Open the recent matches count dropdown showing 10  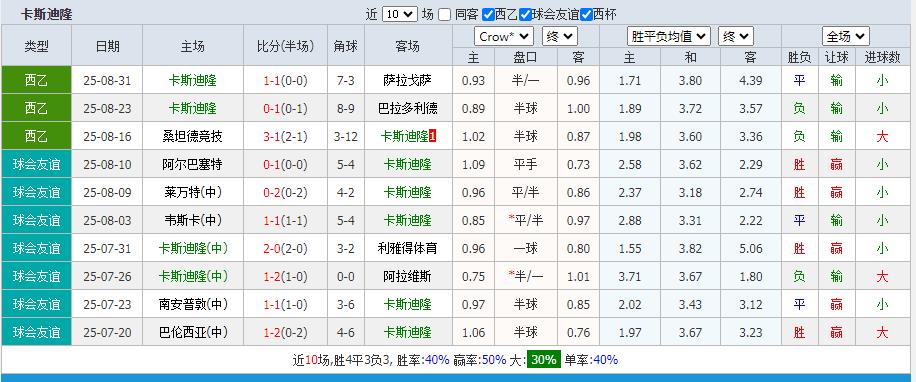(400, 15)
